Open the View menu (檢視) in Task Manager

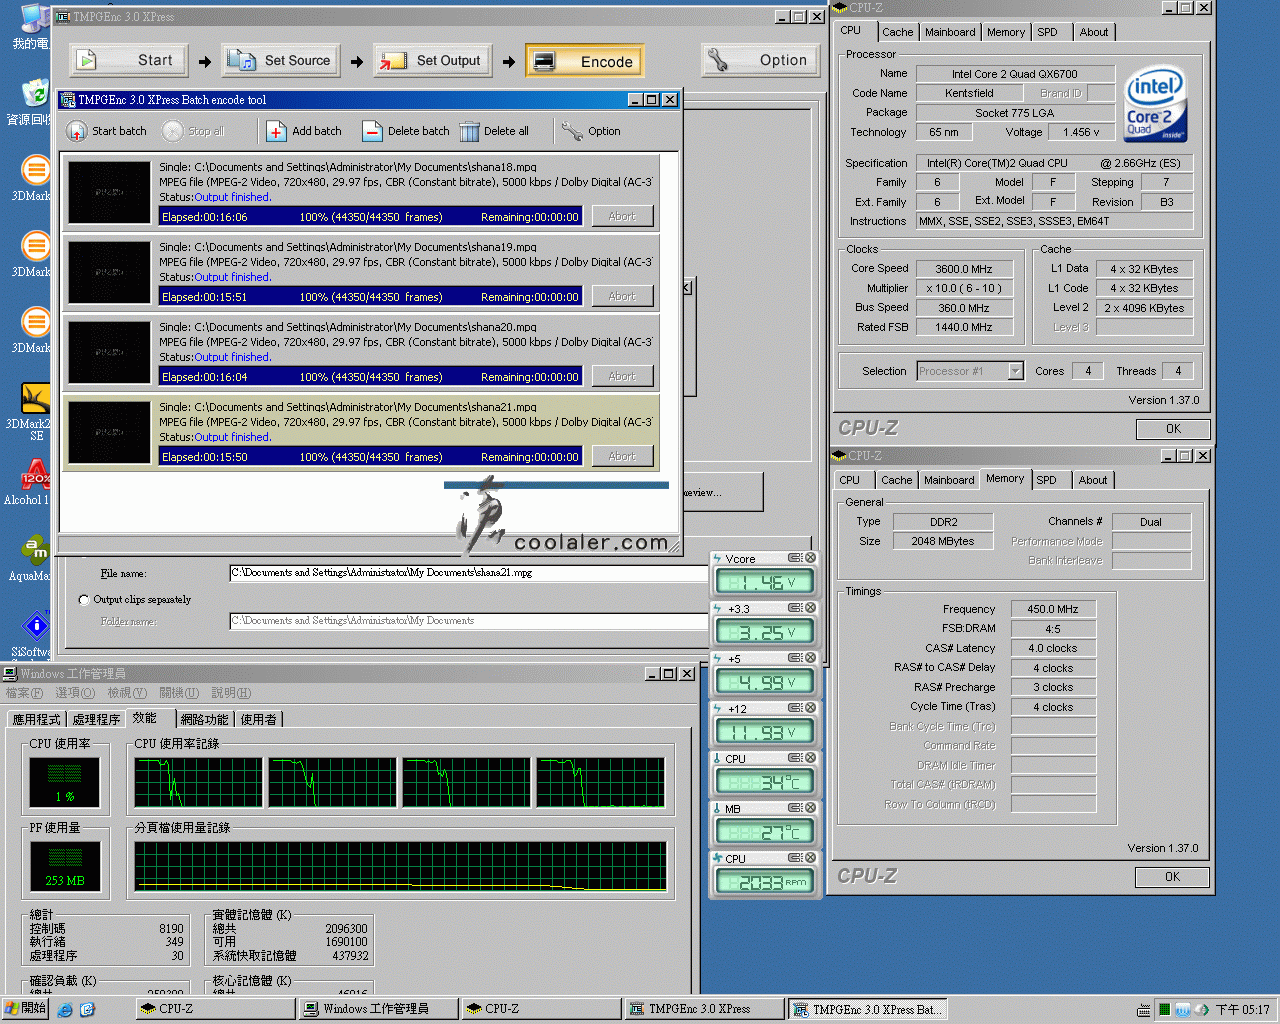tap(127, 693)
